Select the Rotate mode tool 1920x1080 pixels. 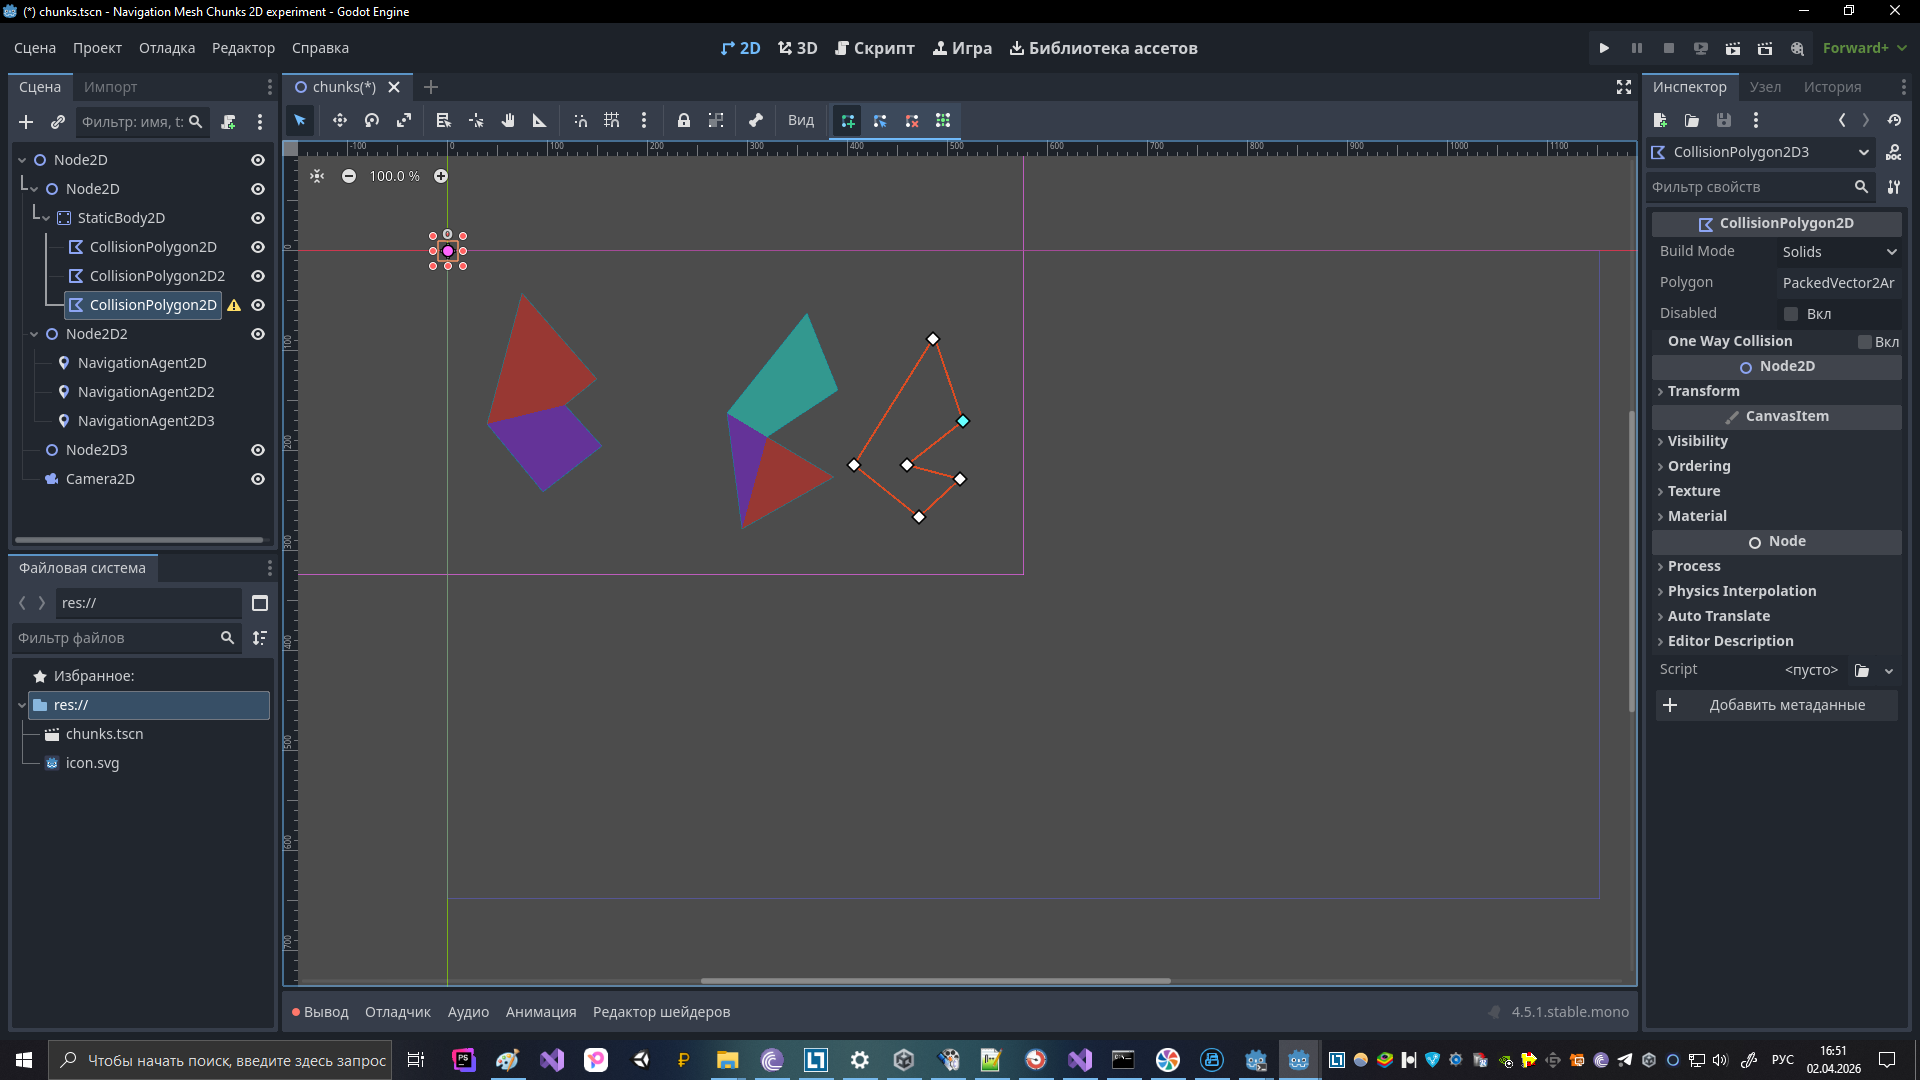pos(372,120)
